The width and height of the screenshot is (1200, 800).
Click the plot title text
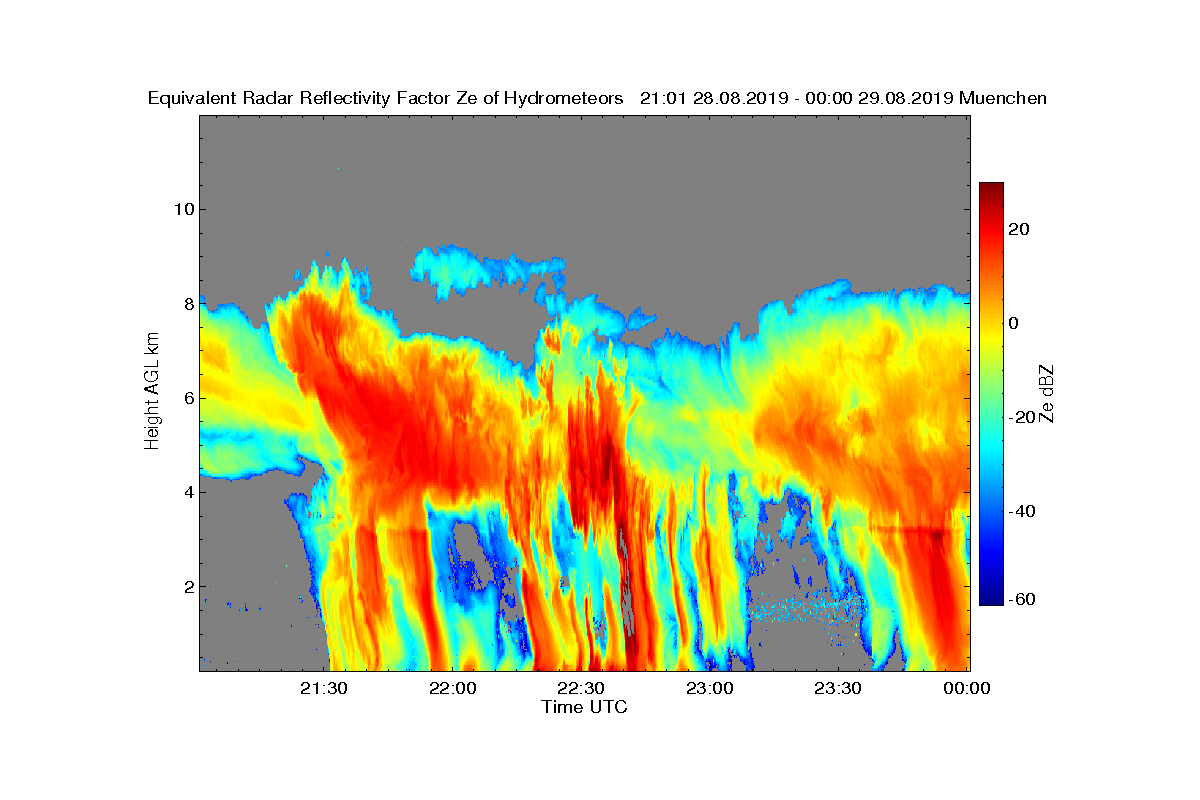click(x=597, y=98)
